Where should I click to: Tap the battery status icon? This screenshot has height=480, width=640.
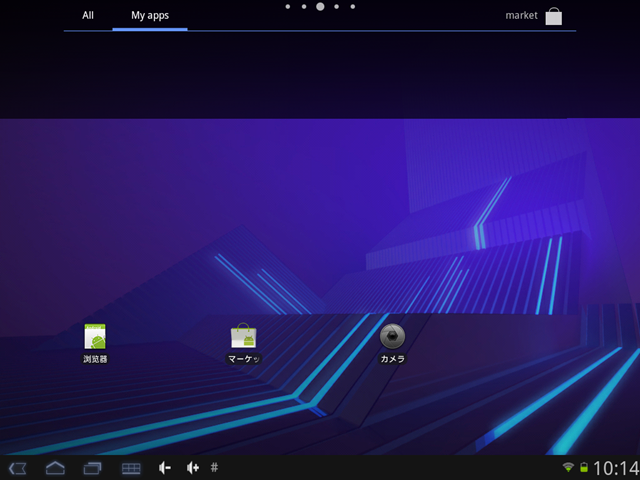(x=584, y=467)
